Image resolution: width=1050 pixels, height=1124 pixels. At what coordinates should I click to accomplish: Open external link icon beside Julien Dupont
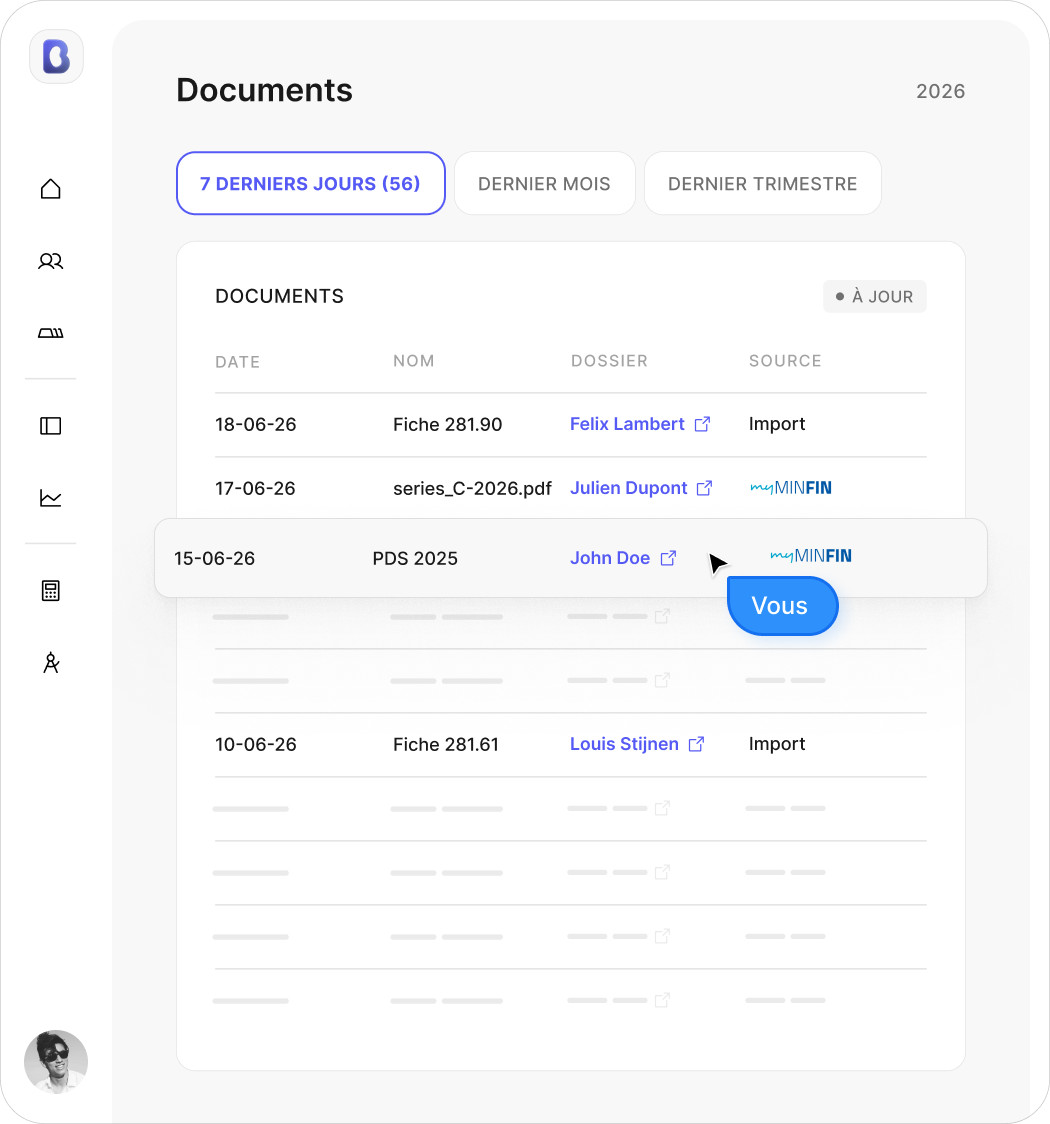click(705, 488)
